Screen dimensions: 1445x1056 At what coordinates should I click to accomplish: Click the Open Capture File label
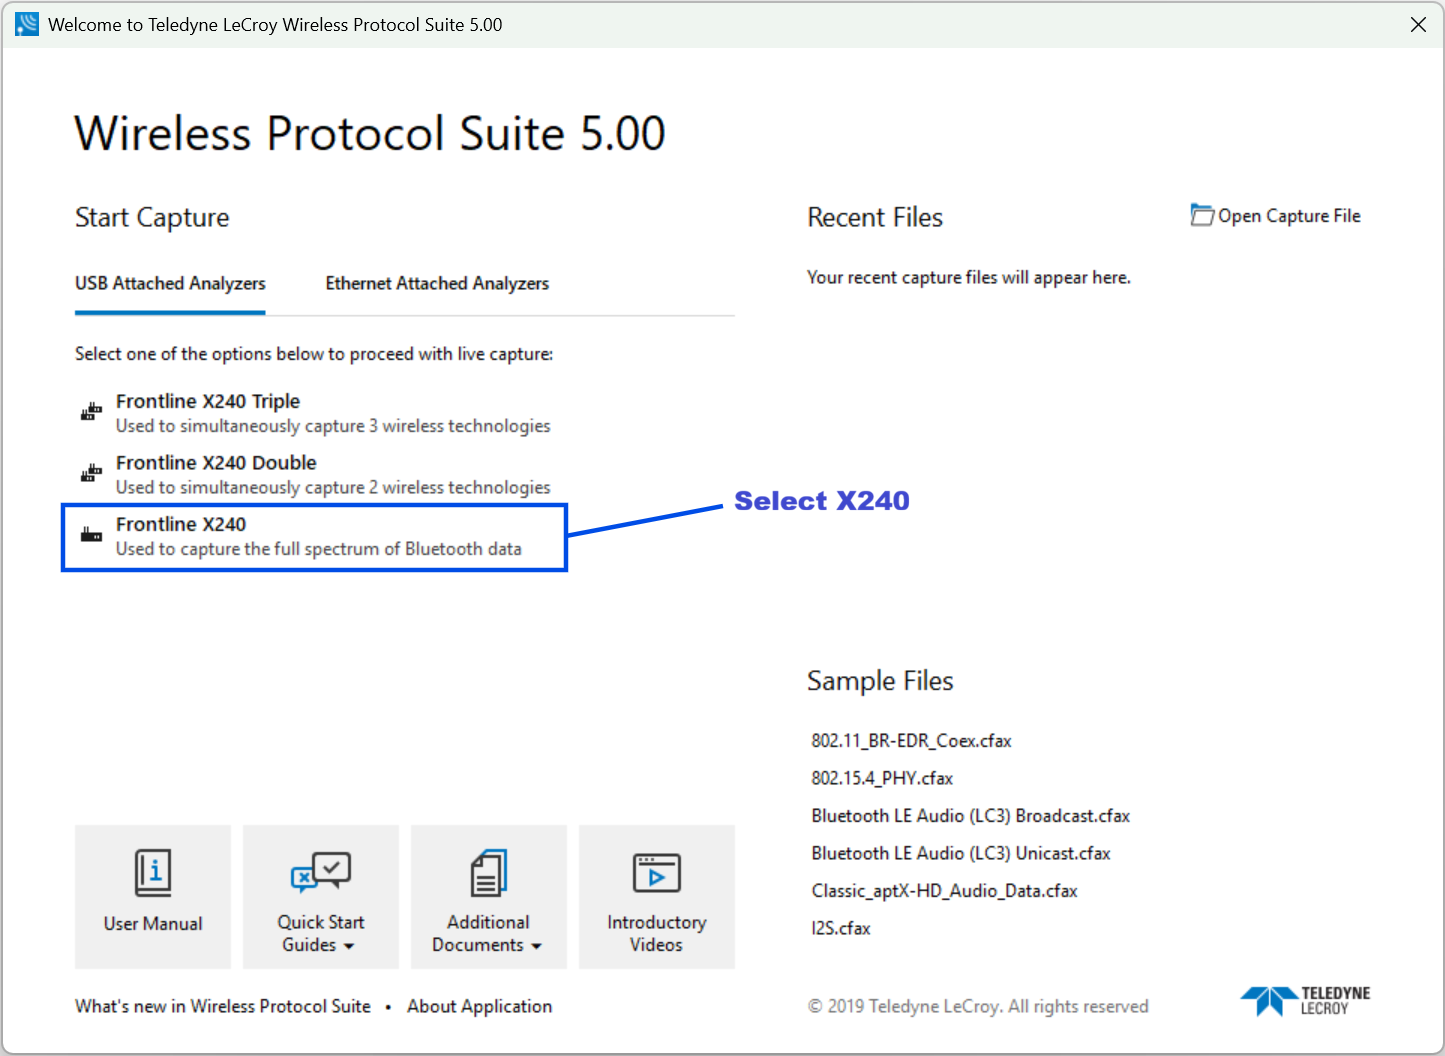coord(1289,216)
